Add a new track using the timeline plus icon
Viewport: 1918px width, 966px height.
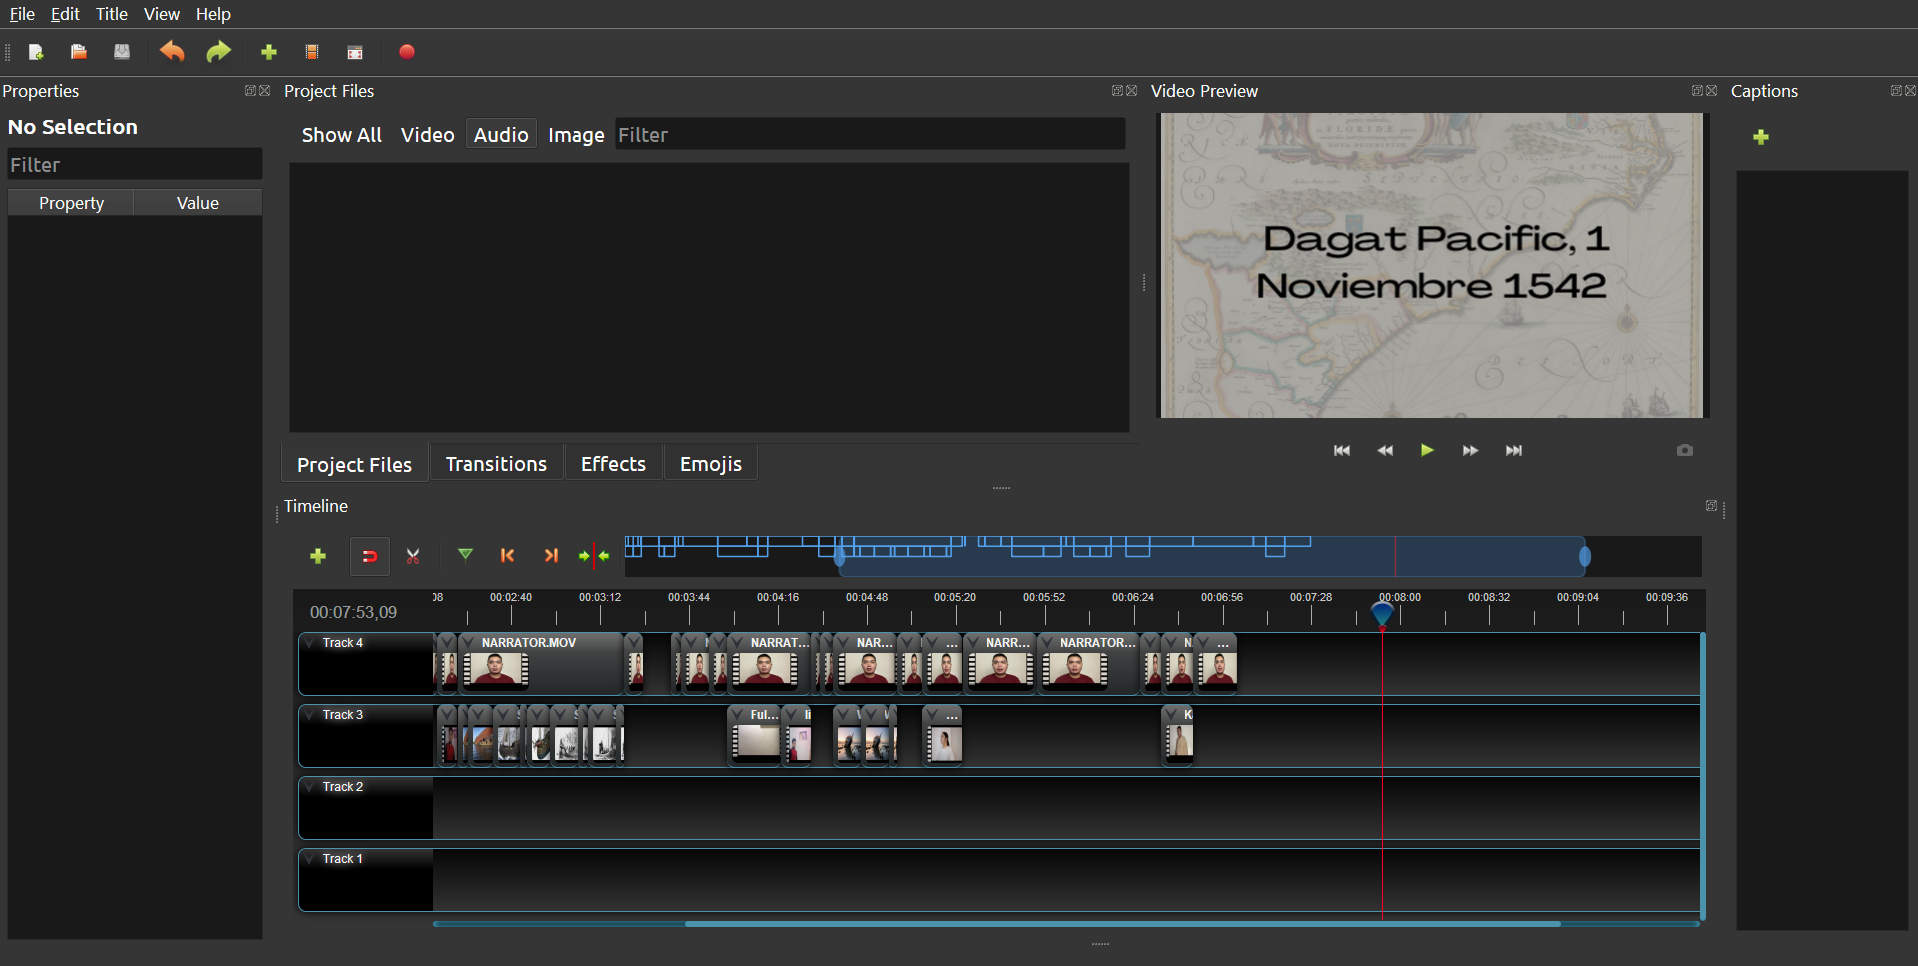pos(318,556)
